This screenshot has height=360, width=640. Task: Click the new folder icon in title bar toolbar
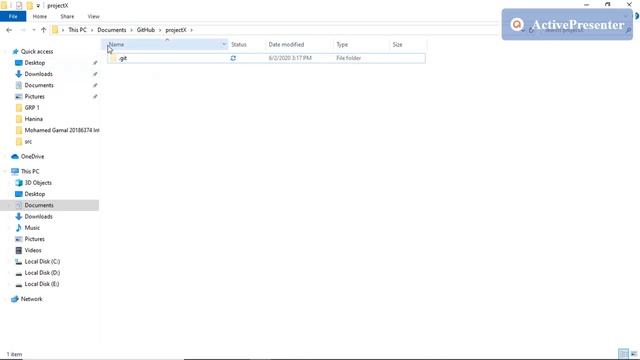pyautogui.click(x=29, y=5)
